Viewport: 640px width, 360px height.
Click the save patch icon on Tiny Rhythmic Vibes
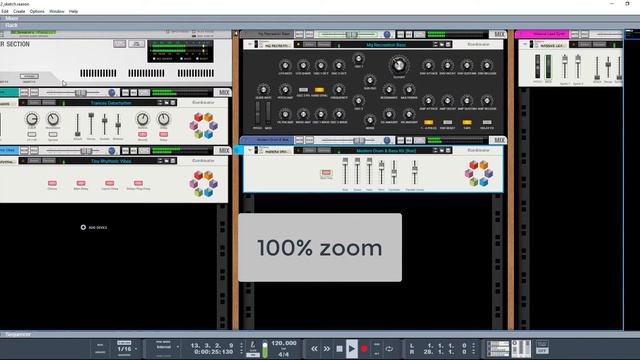coord(173,161)
